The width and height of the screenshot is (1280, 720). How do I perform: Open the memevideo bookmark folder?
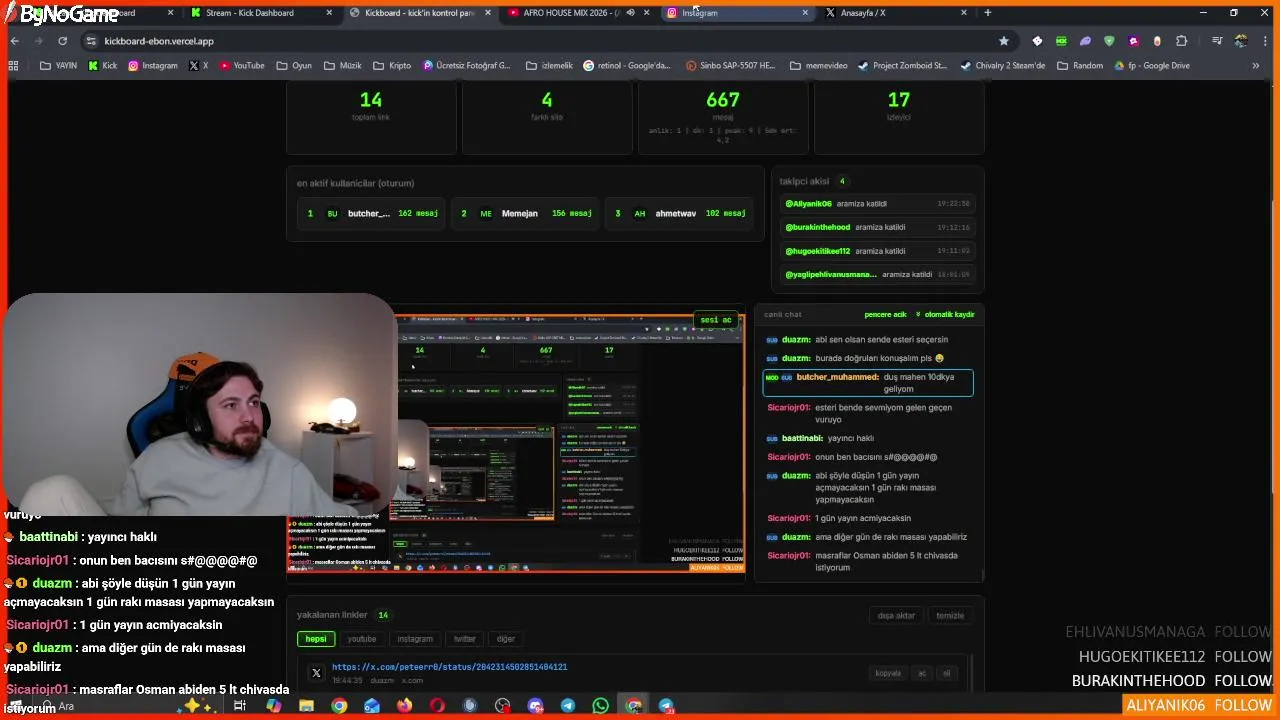(819, 66)
